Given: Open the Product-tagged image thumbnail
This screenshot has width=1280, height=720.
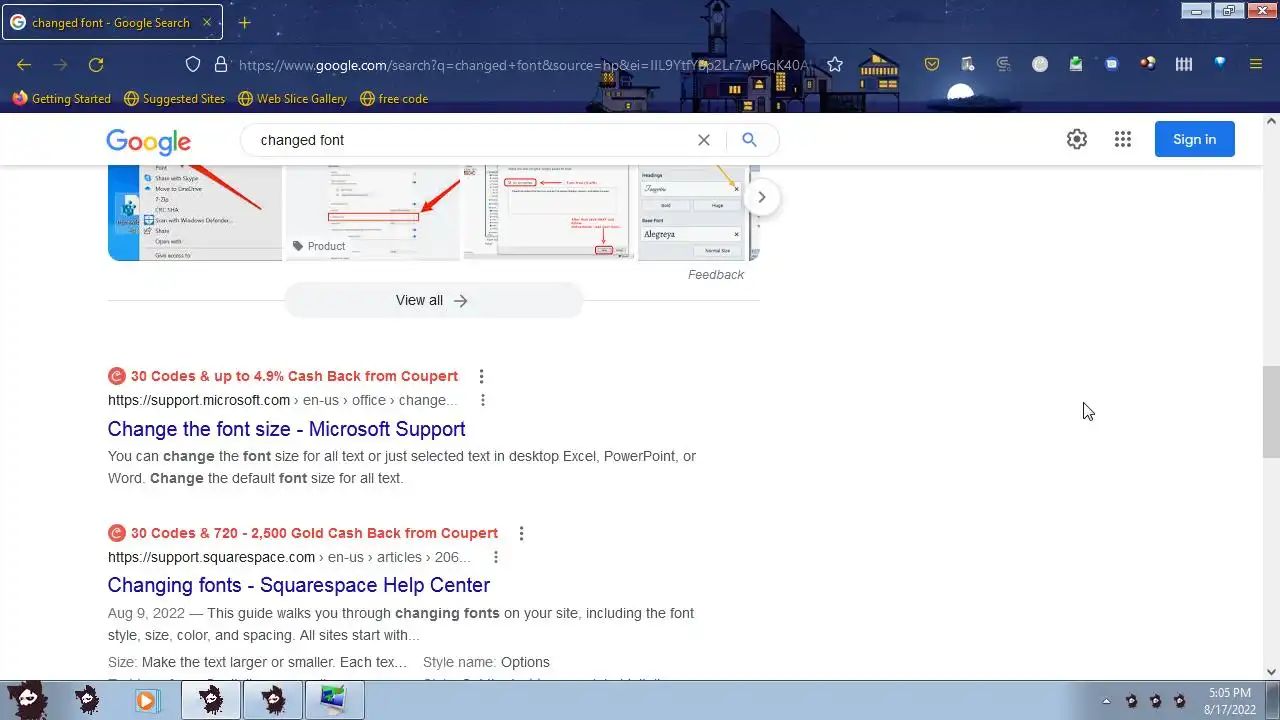Looking at the screenshot, I should coord(372,213).
